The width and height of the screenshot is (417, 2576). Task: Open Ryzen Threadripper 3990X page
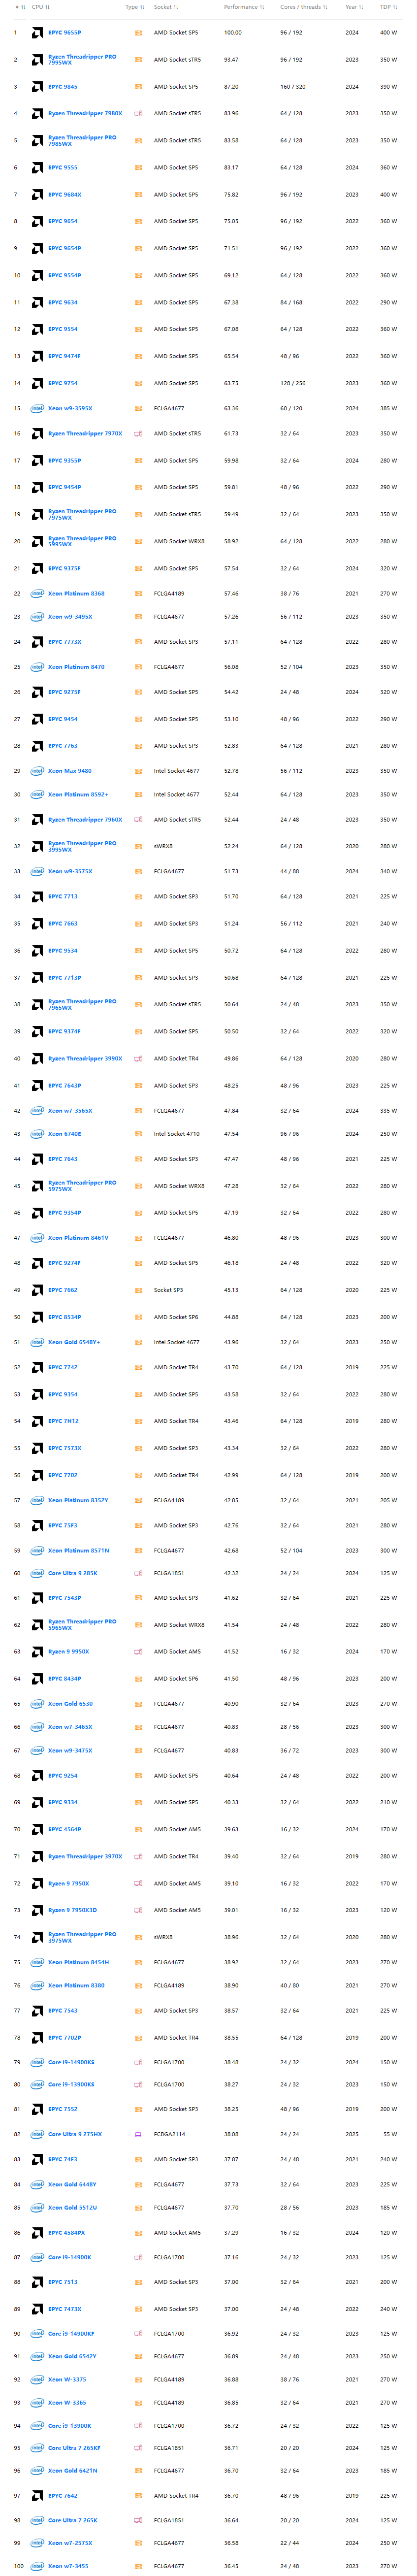(85, 1058)
